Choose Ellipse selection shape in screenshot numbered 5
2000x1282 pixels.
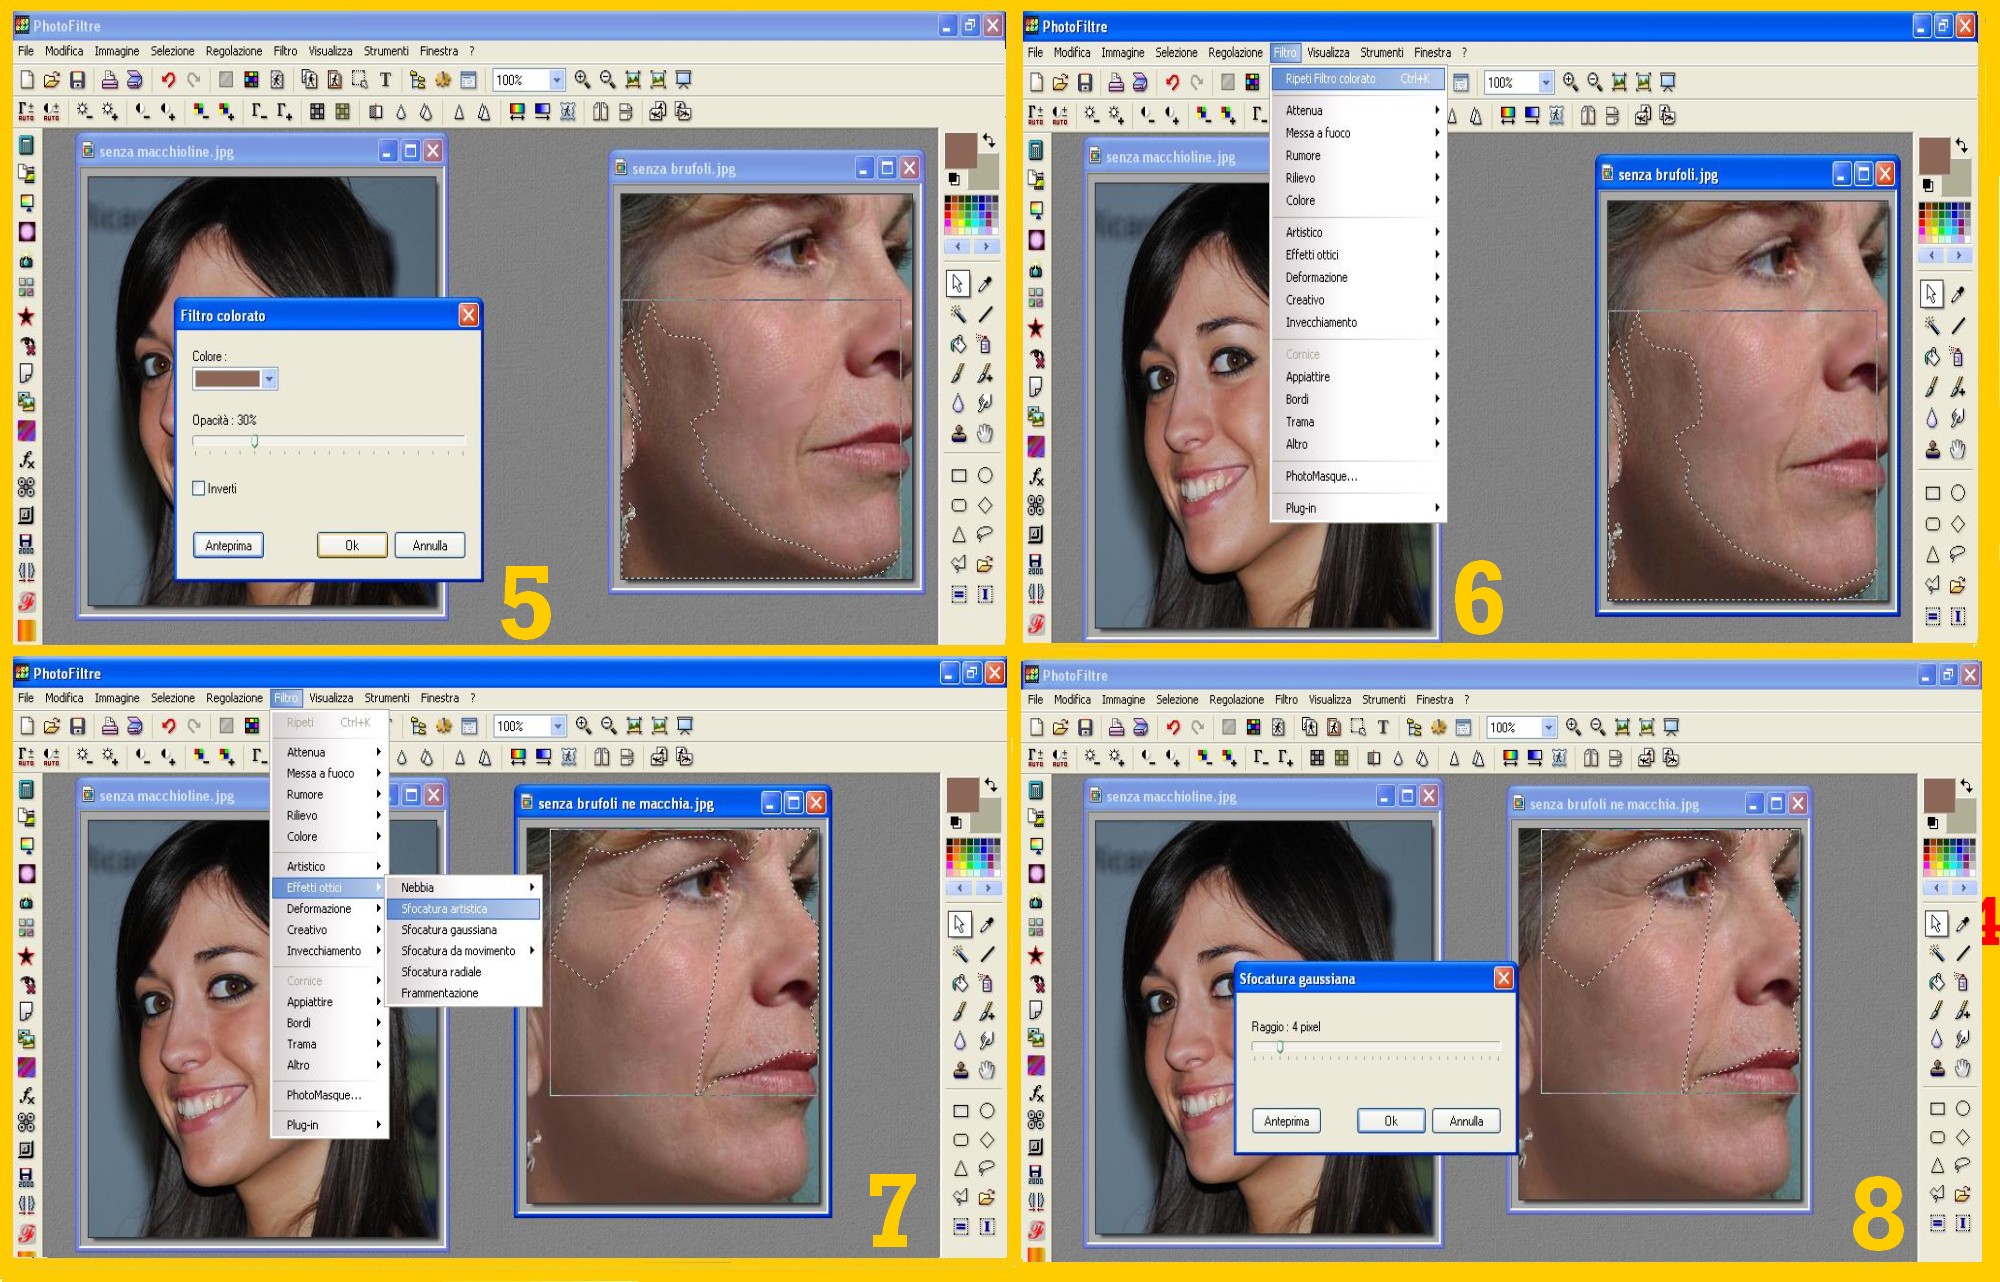(x=985, y=476)
